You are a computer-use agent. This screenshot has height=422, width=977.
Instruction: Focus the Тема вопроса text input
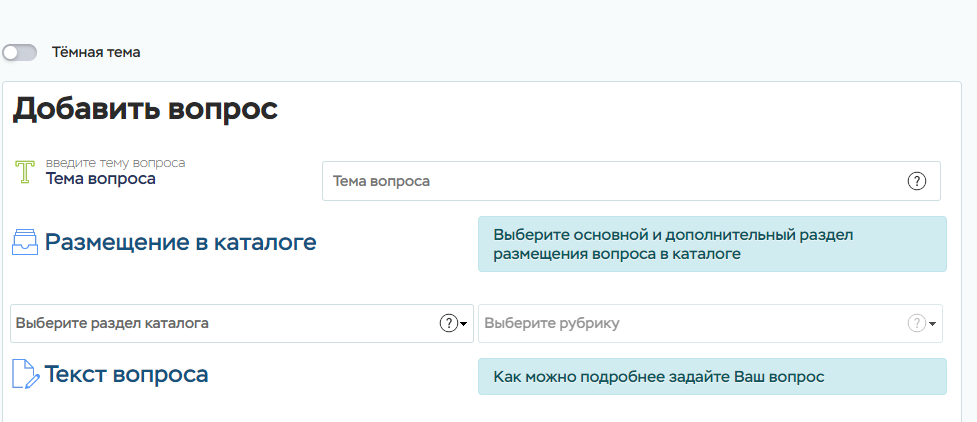tap(610, 181)
